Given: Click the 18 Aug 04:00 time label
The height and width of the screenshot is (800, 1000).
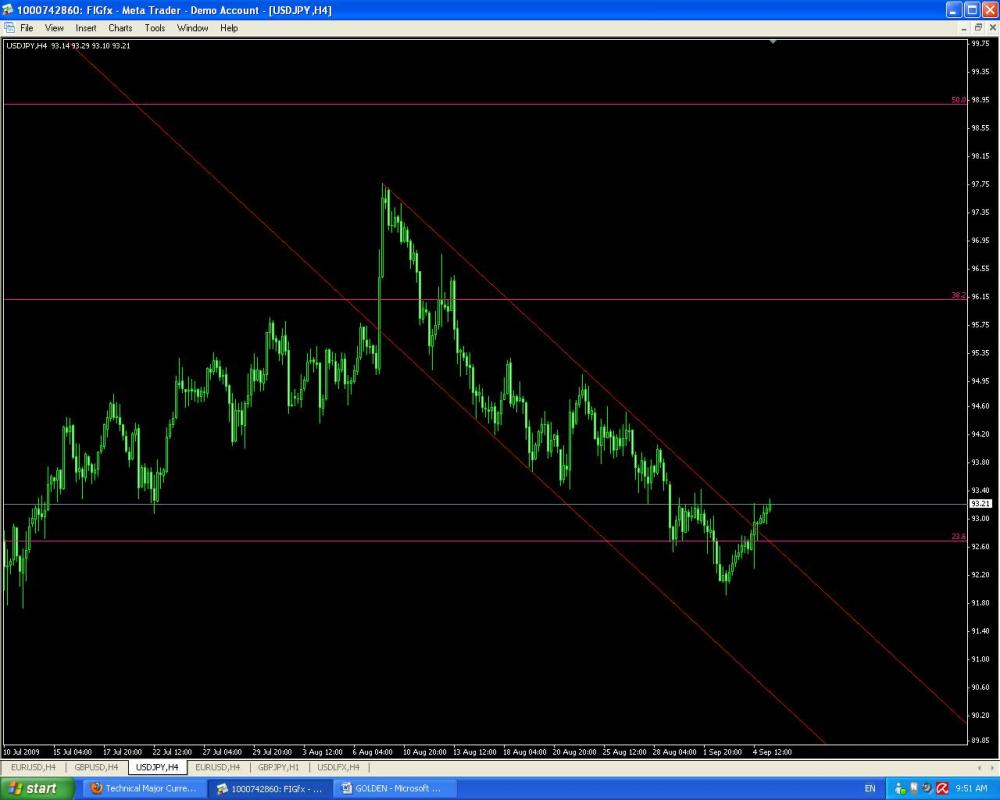Looking at the screenshot, I should click(524, 752).
